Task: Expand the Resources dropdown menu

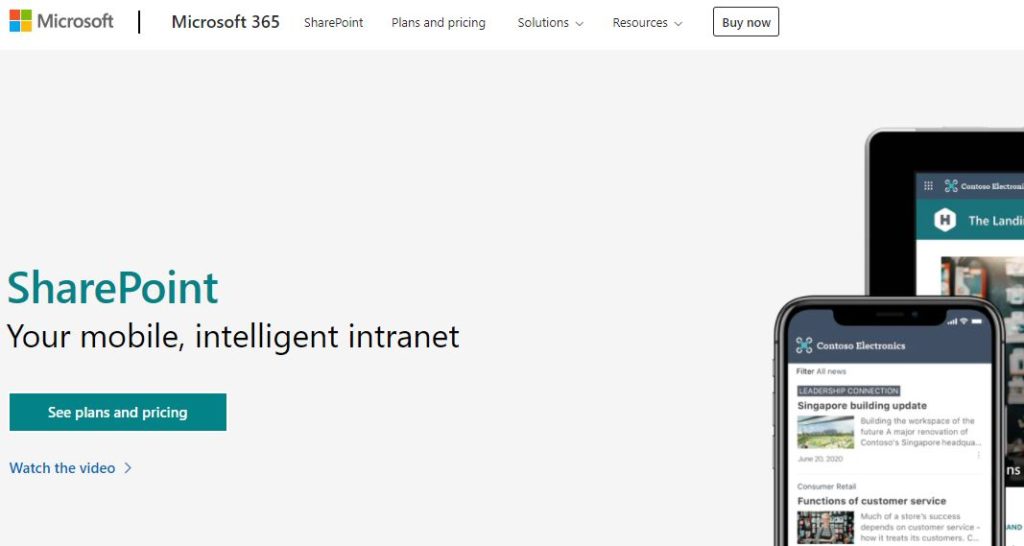Action: point(647,22)
